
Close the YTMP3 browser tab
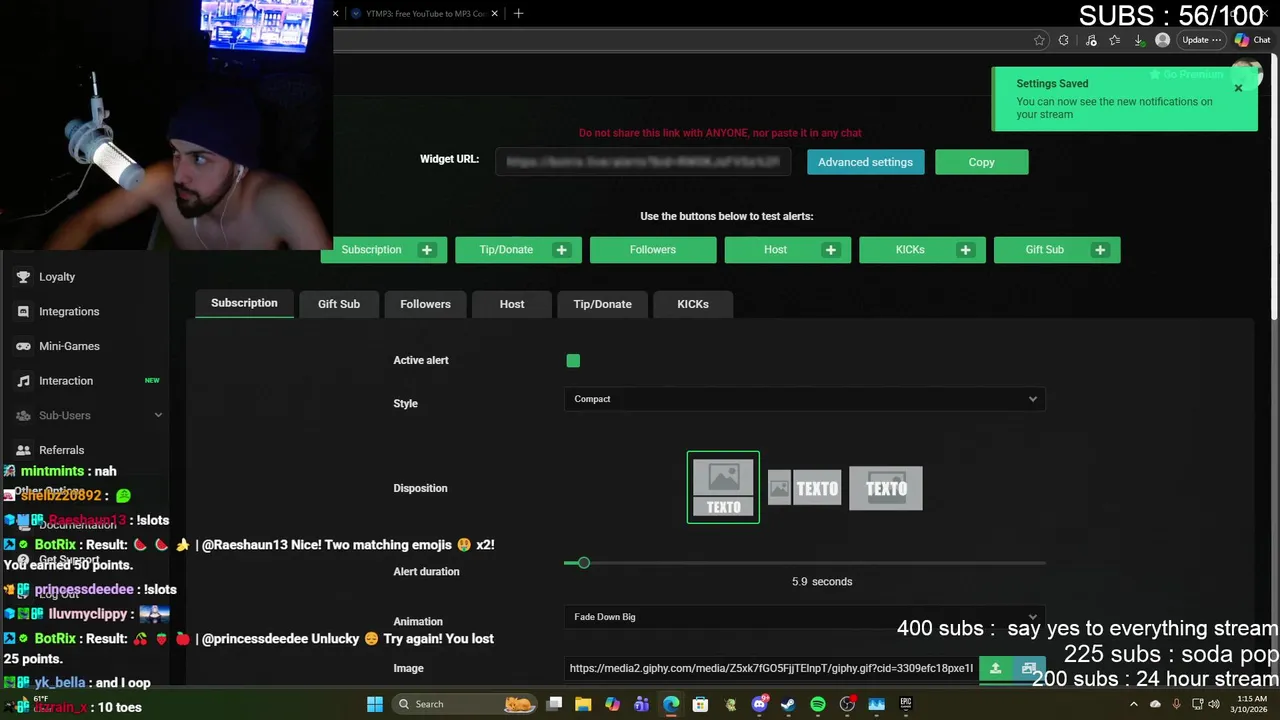pos(494,14)
